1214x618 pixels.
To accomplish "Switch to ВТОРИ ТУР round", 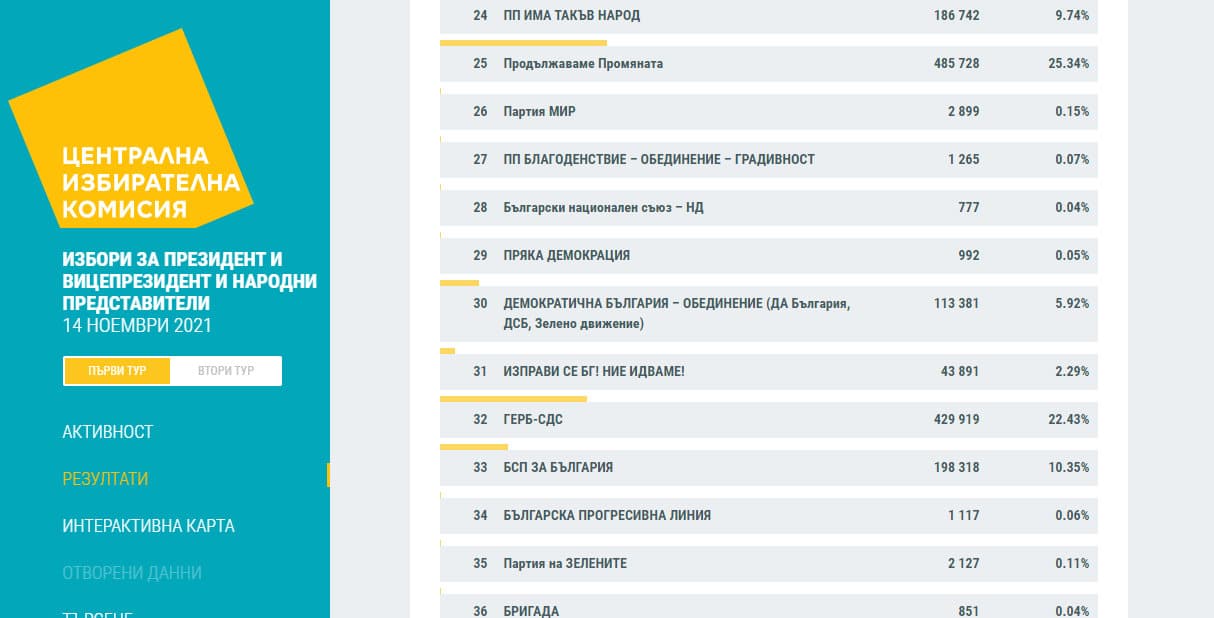I will click(x=226, y=371).
